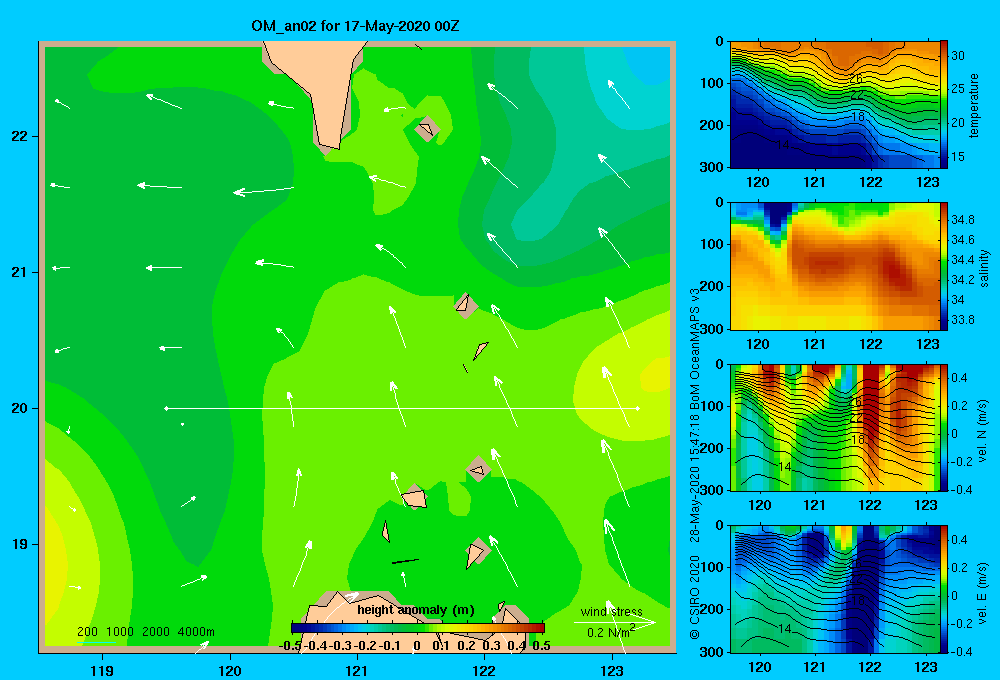Image resolution: width=1000 pixels, height=680 pixels.
Task: Click the '14' contour label in temperature panel
Action: 783,145
